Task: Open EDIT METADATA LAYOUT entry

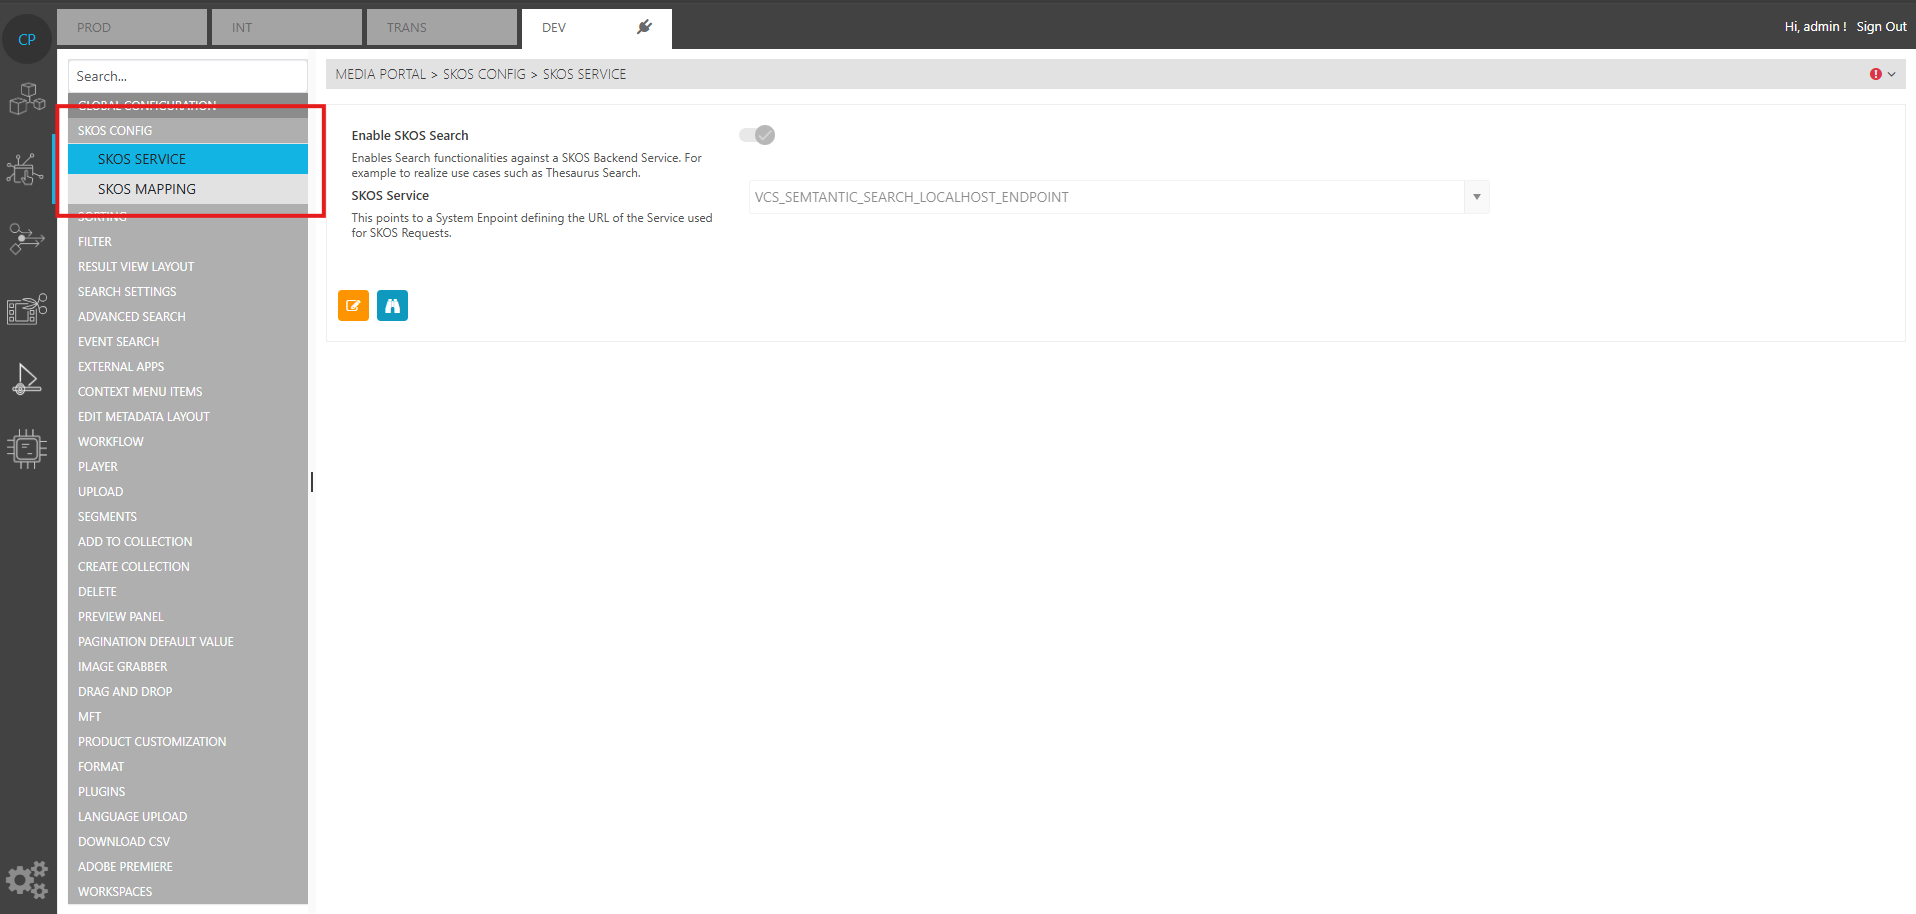Action: click(188, 417)
